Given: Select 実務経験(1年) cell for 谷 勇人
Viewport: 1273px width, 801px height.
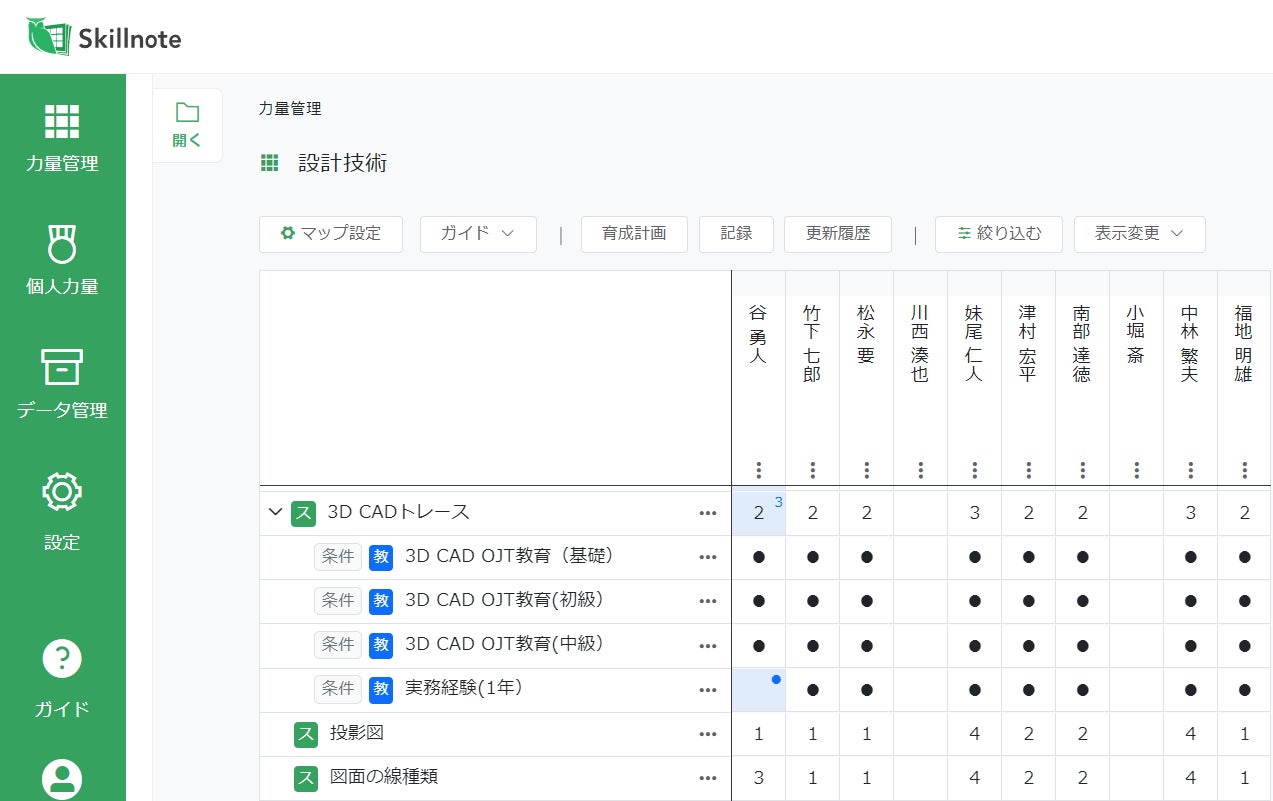Looking at the screenshot, I should [758, 690].
